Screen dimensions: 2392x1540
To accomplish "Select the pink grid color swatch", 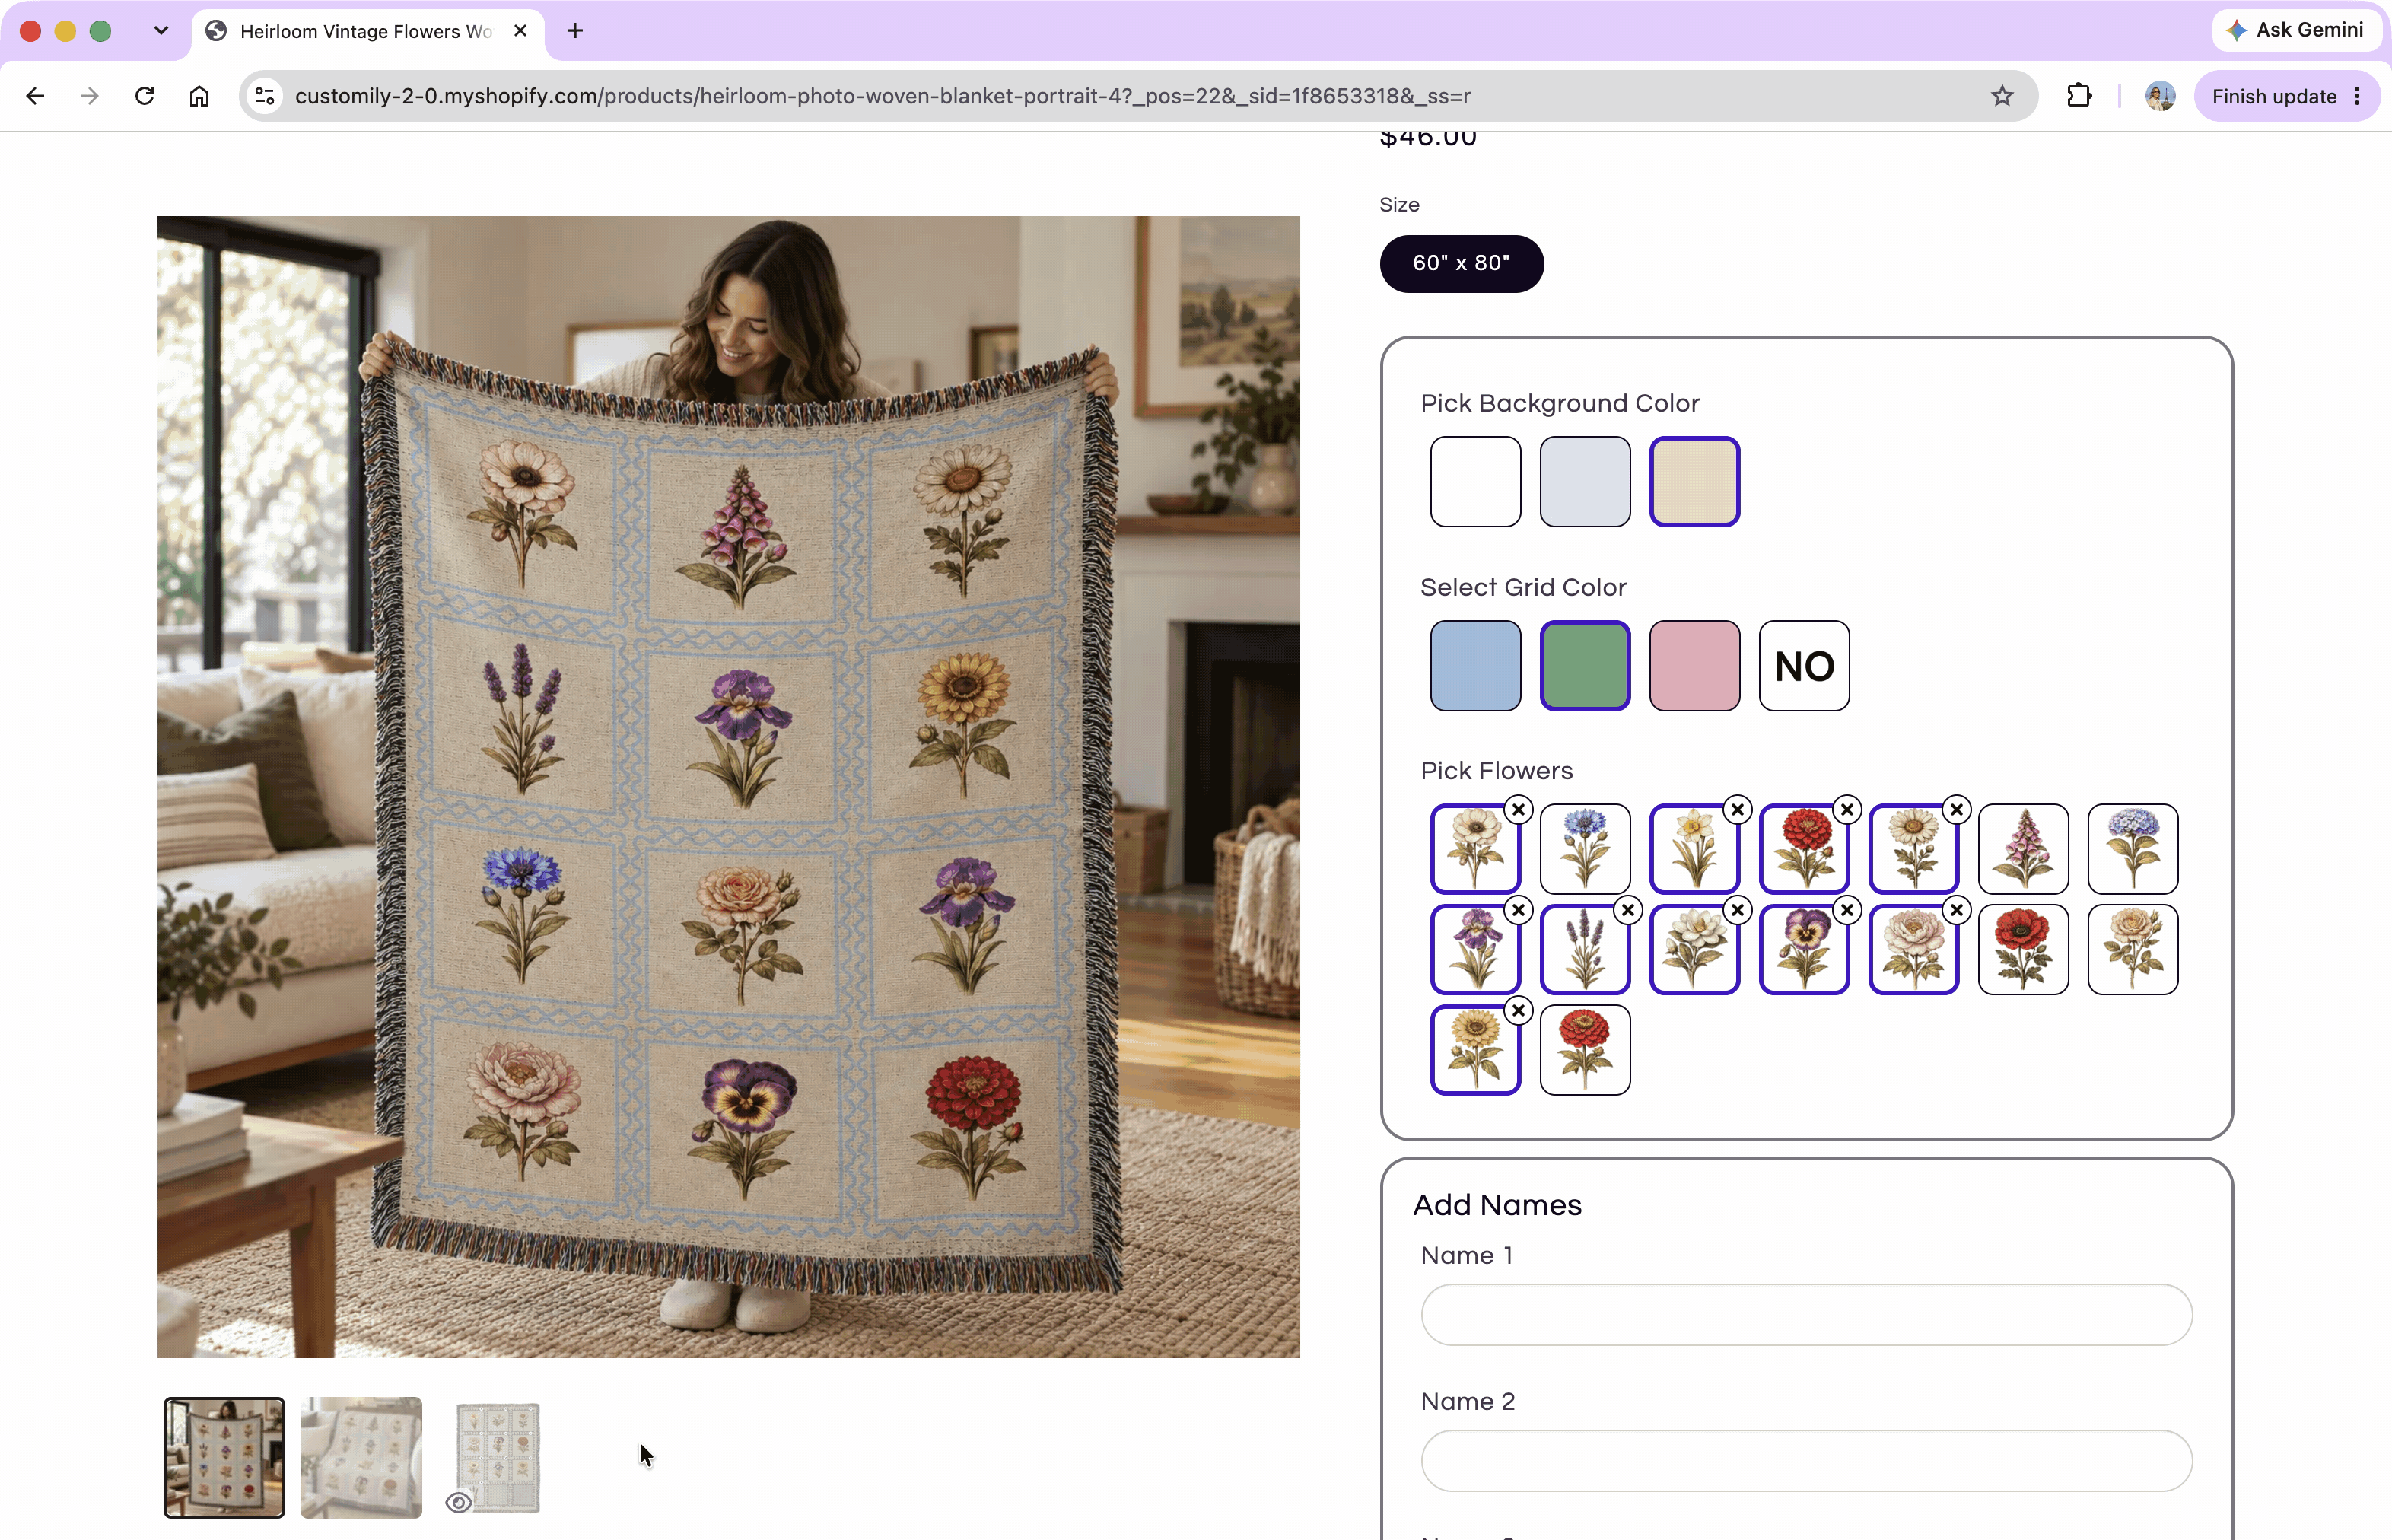I will (x=1694, y=666).
